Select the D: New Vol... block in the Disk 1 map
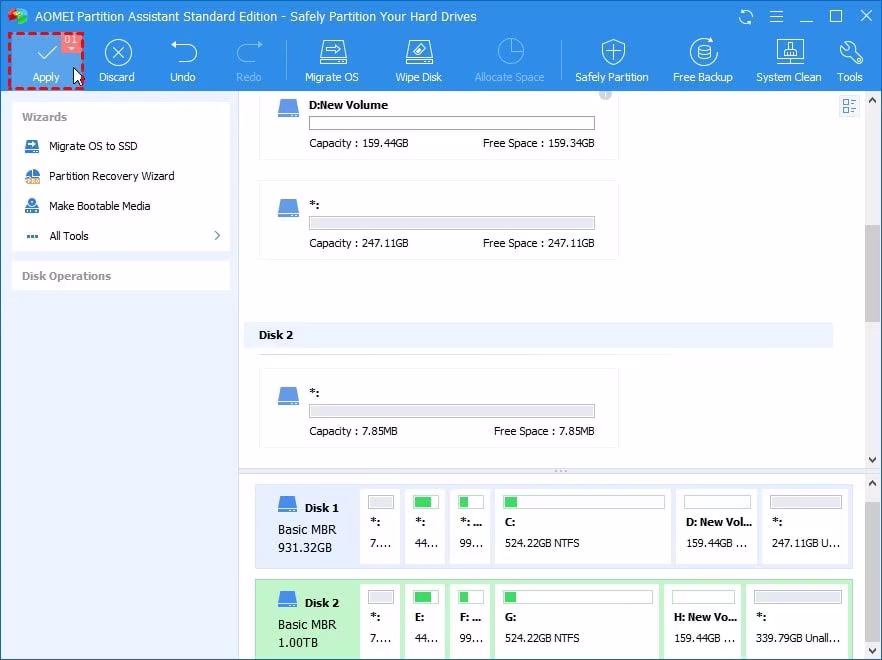This screenshot has width=882, height=660. (x=717, y=527)
